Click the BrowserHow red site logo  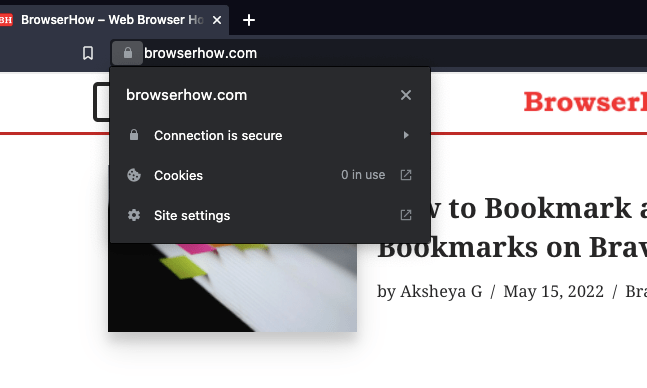point(585,102)
